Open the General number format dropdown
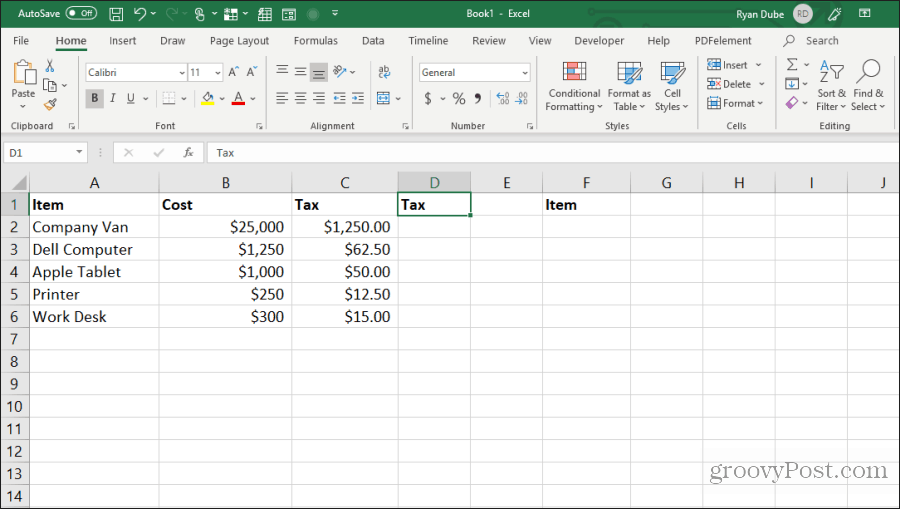This screenshot has height=509, width=900. coord(525,73)
